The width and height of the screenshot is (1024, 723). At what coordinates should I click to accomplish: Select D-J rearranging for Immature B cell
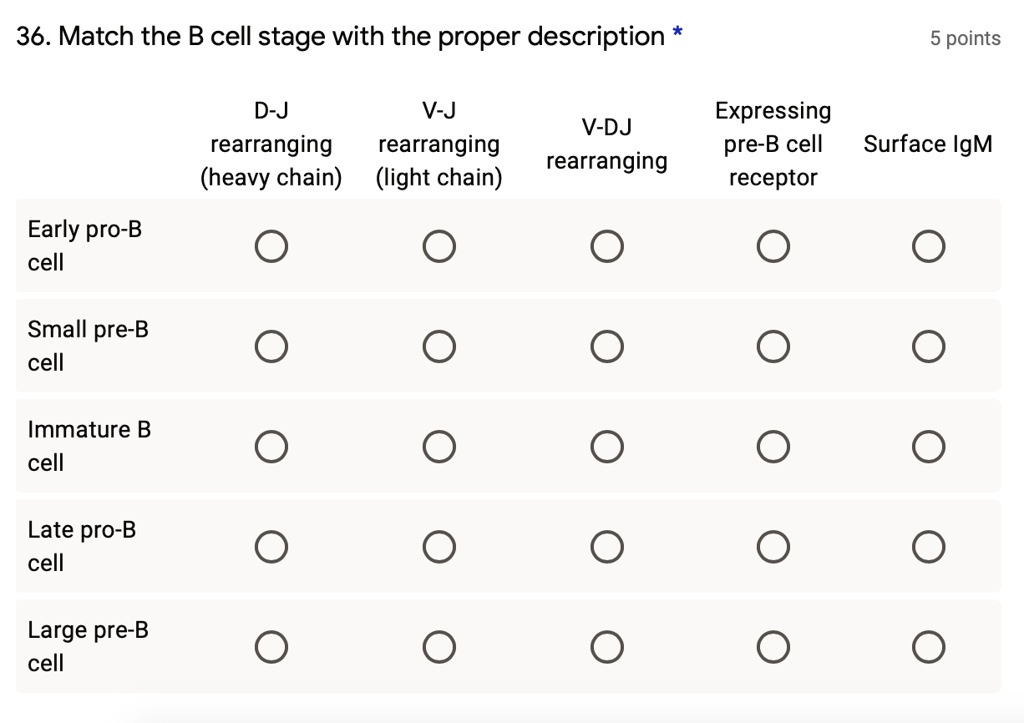(x=271, y=446)
